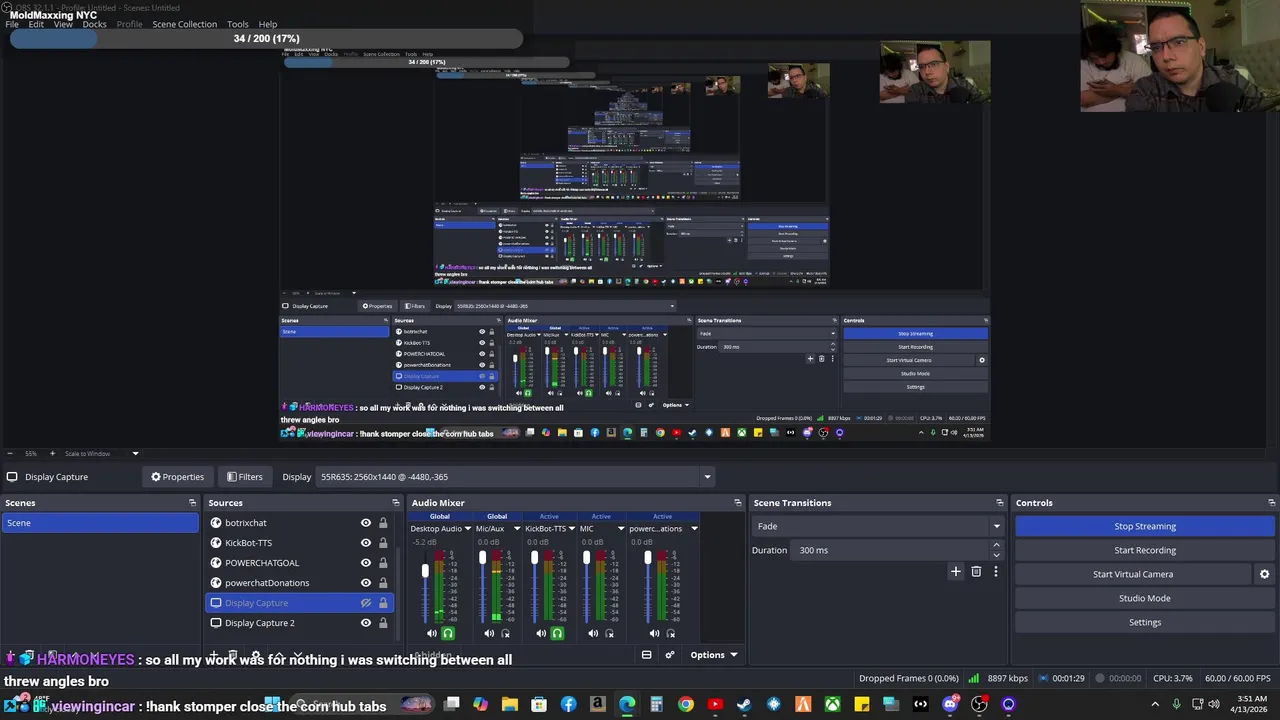Open the Audio Mixer Options dropdown

tap(713, 655)
